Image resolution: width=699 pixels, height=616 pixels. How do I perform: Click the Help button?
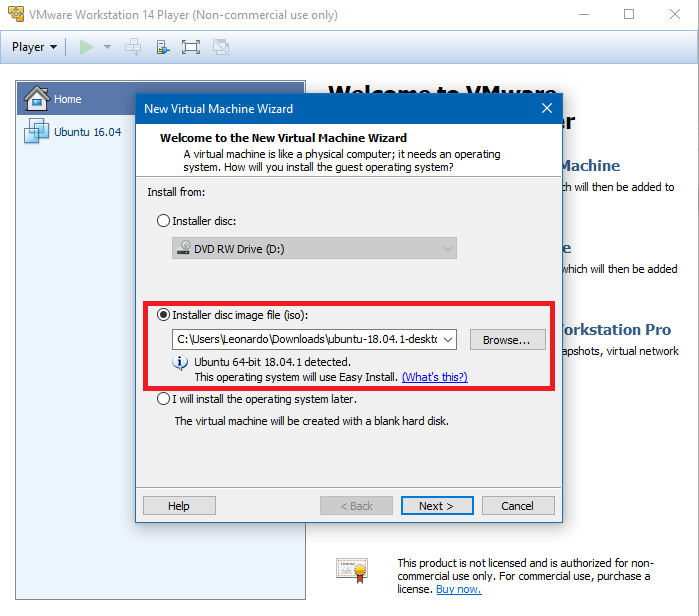point(179,505)
